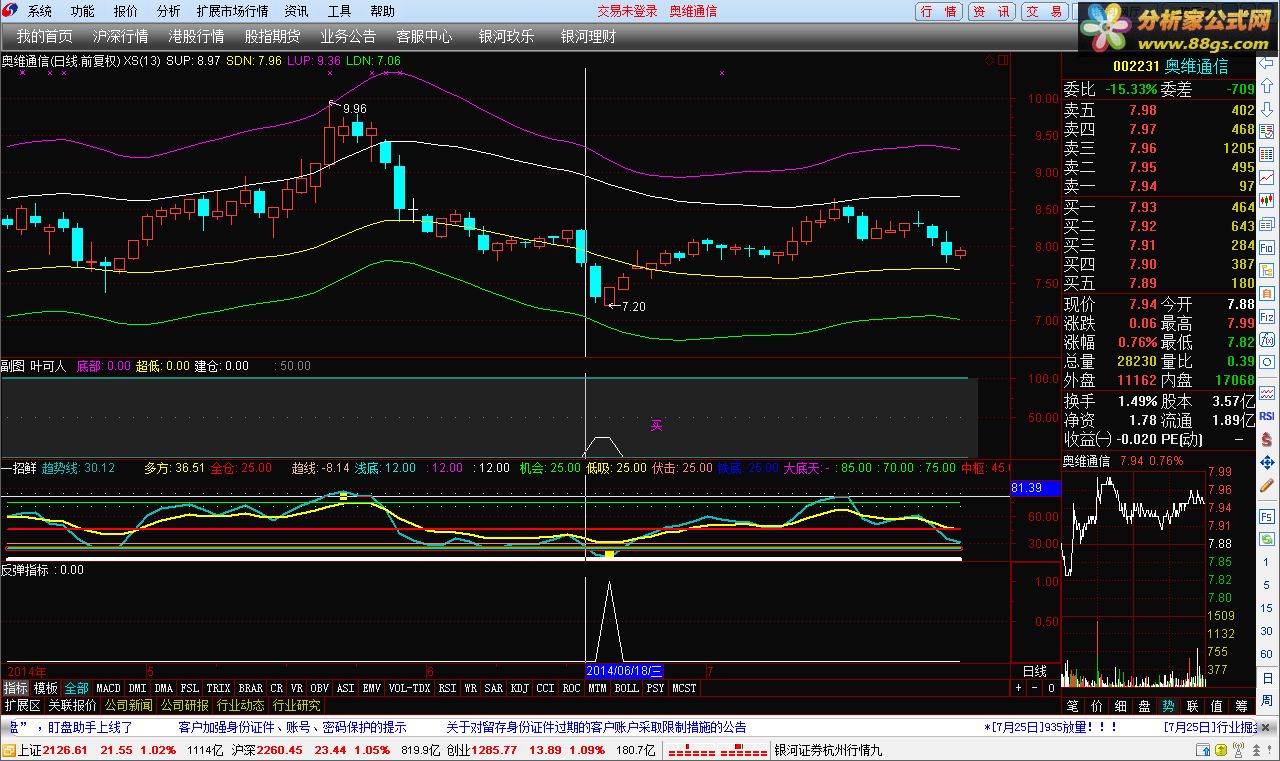
Task: Open 行业研究 tab
Action: [297, 705]
